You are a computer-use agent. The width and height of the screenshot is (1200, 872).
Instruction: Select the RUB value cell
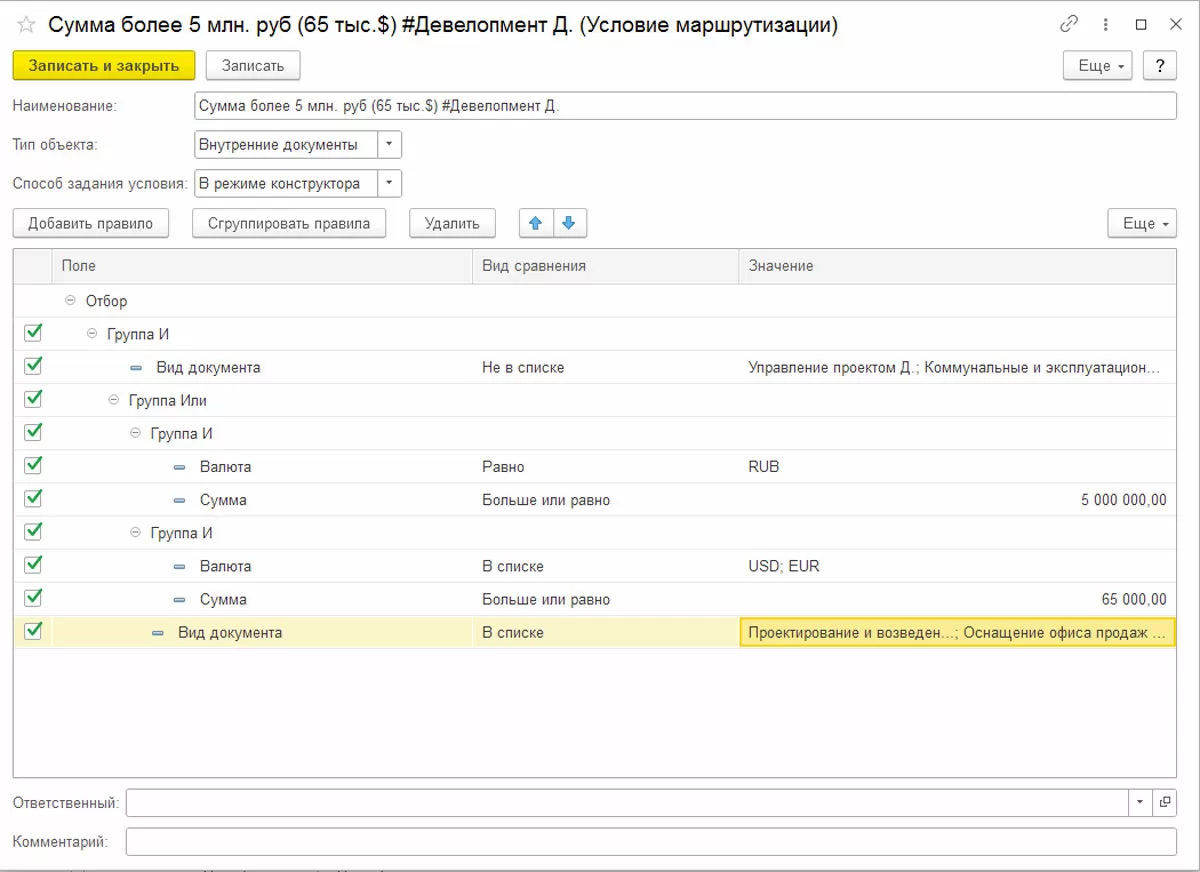coord(958,467)
